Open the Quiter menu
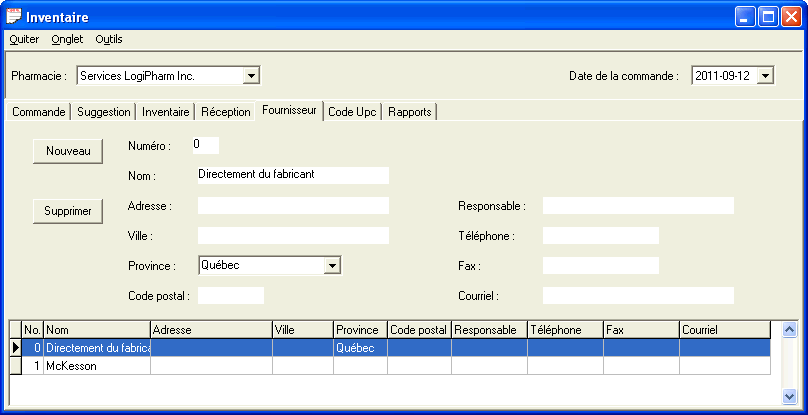 pyautogui.click(x=24, y=39)
